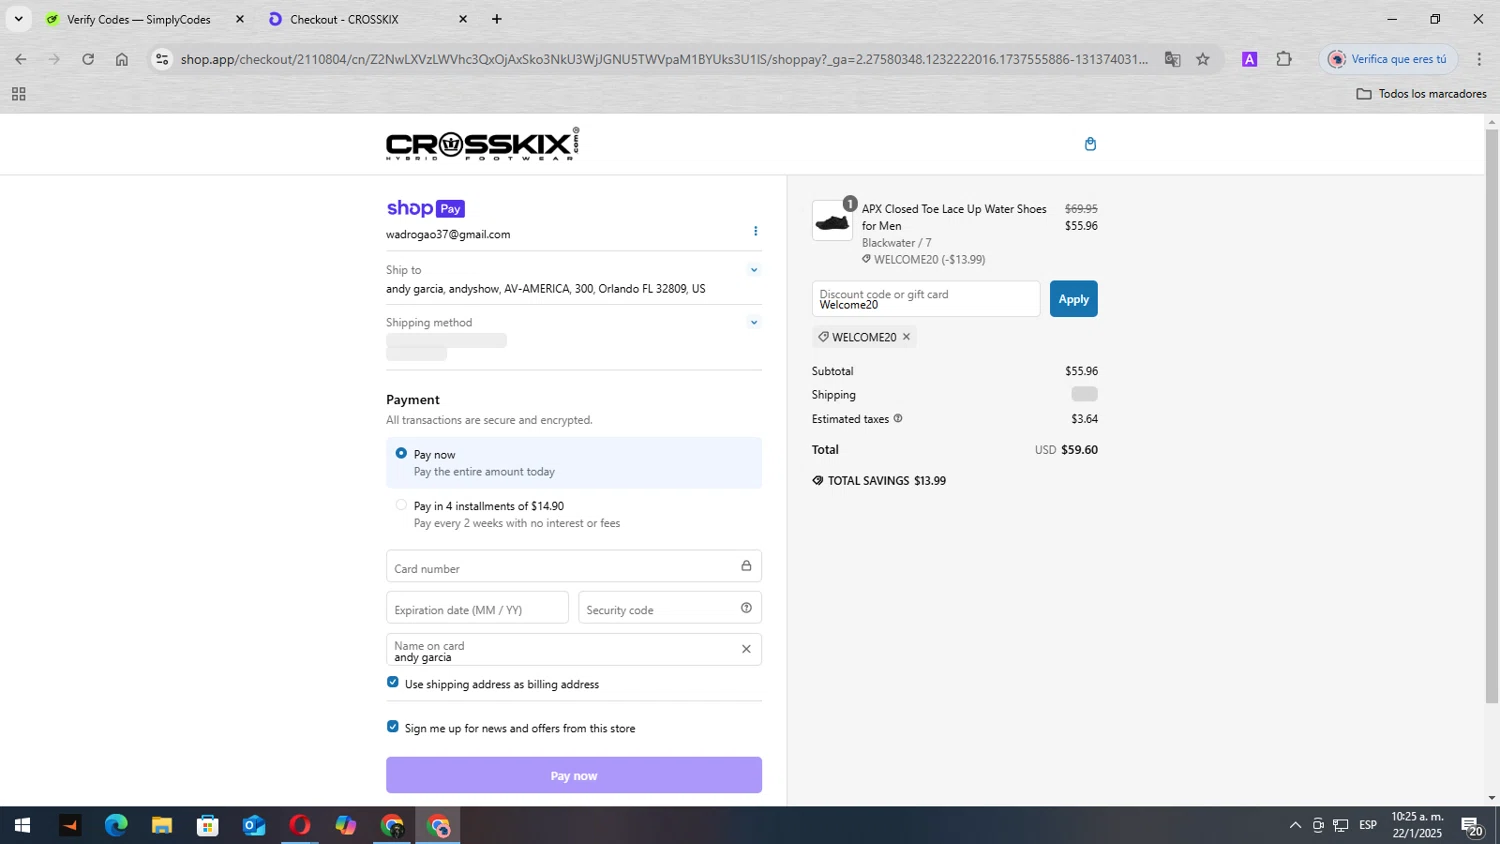Open Opera browser from taskbar
This screenshot has width=1500, height=844.
[300, 826]
